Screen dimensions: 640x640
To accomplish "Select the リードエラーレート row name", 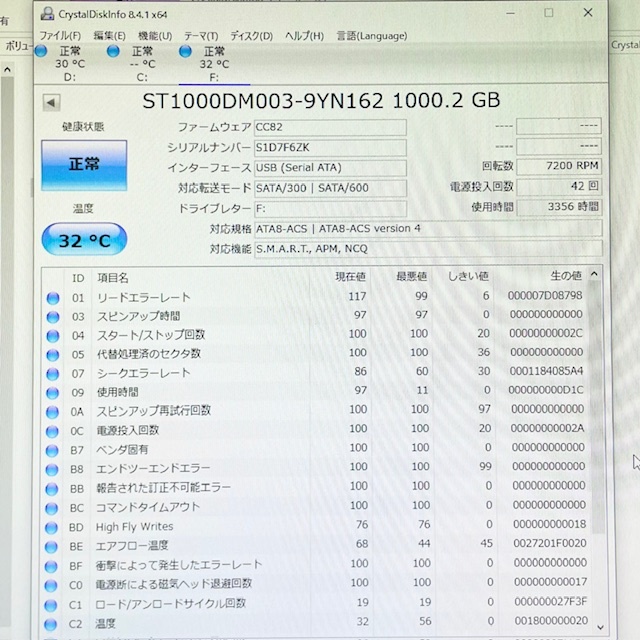I will coord(144,298).
